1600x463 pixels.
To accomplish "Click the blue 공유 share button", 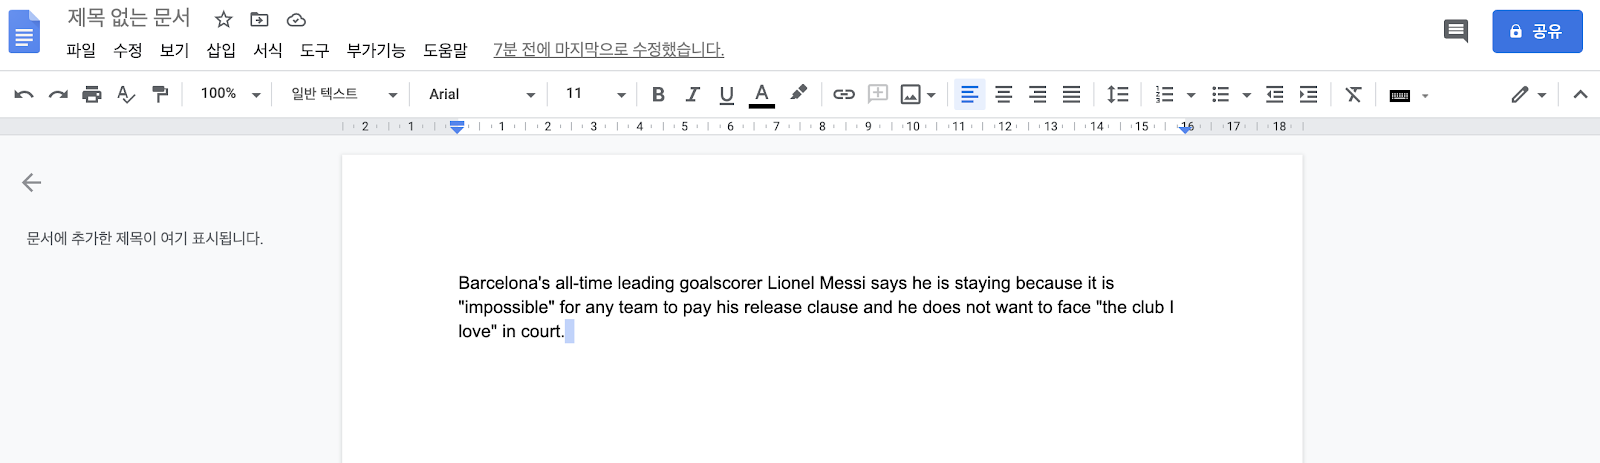I will click(x=1537, y=31).
